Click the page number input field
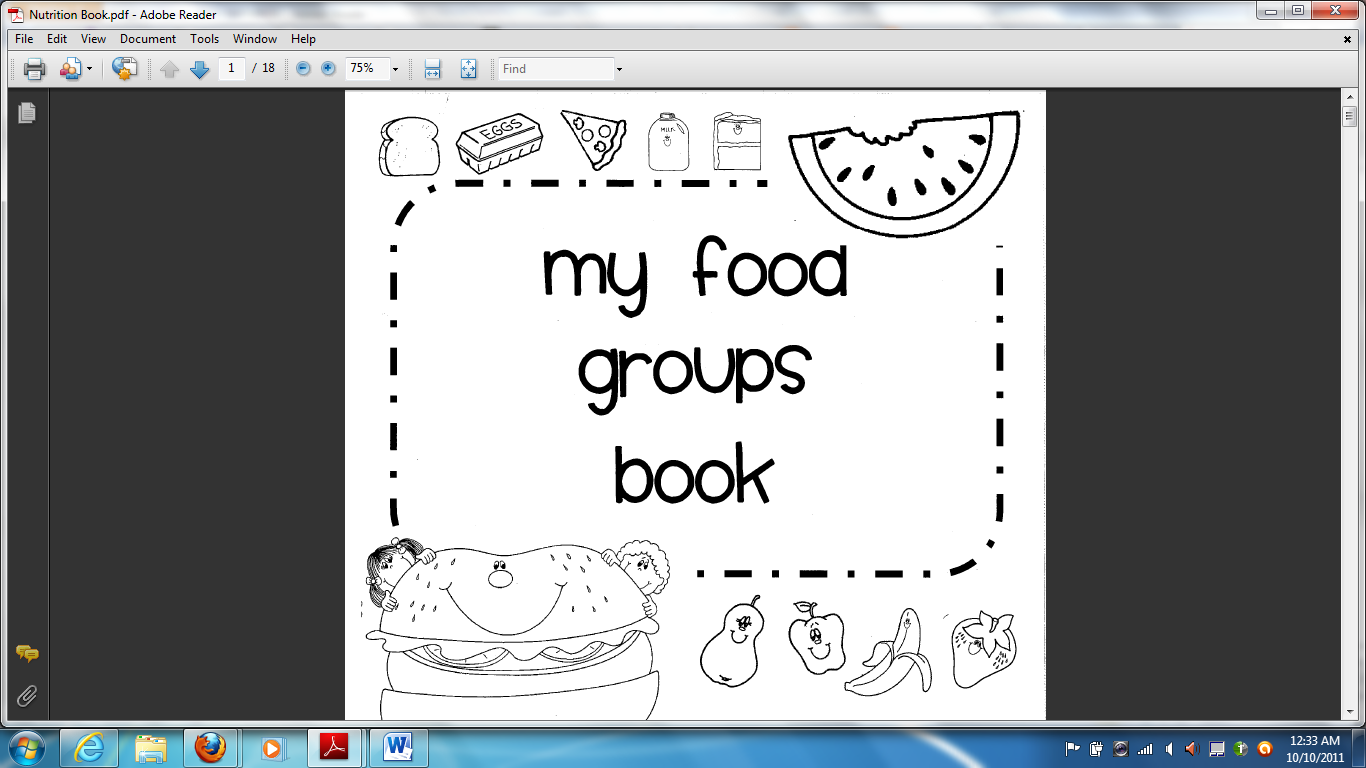Screen dimensions: 1366x768 (231, 69)
